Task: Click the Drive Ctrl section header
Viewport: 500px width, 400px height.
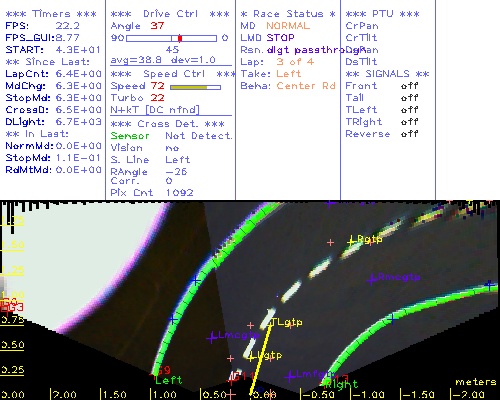Action: 170,14
